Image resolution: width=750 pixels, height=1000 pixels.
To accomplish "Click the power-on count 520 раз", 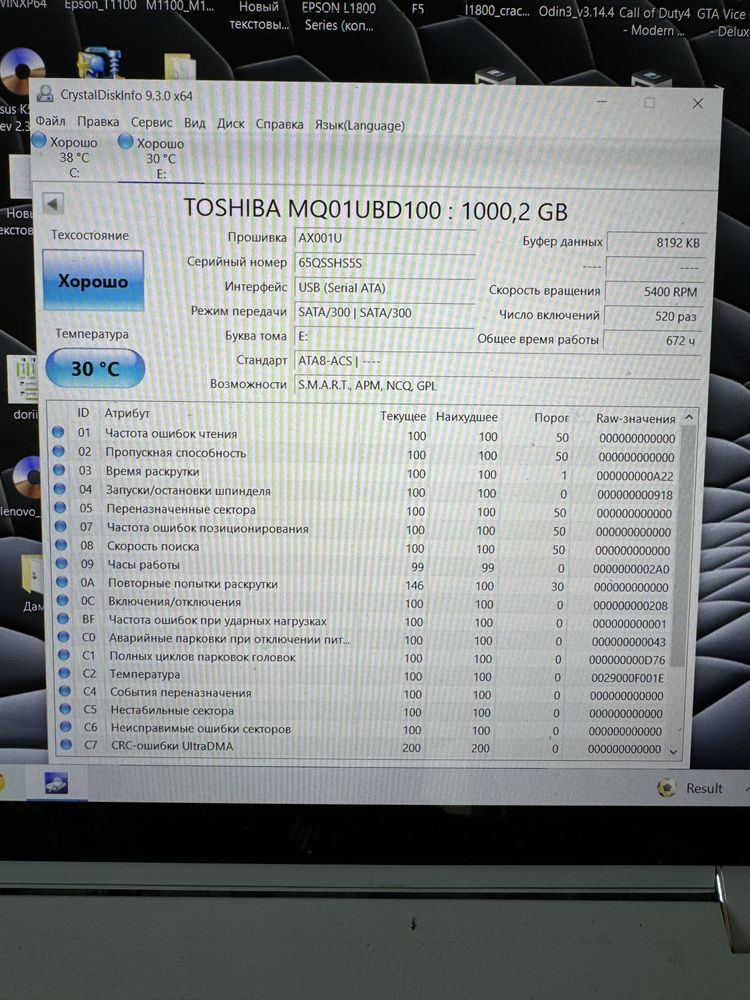I will point(654,316).
